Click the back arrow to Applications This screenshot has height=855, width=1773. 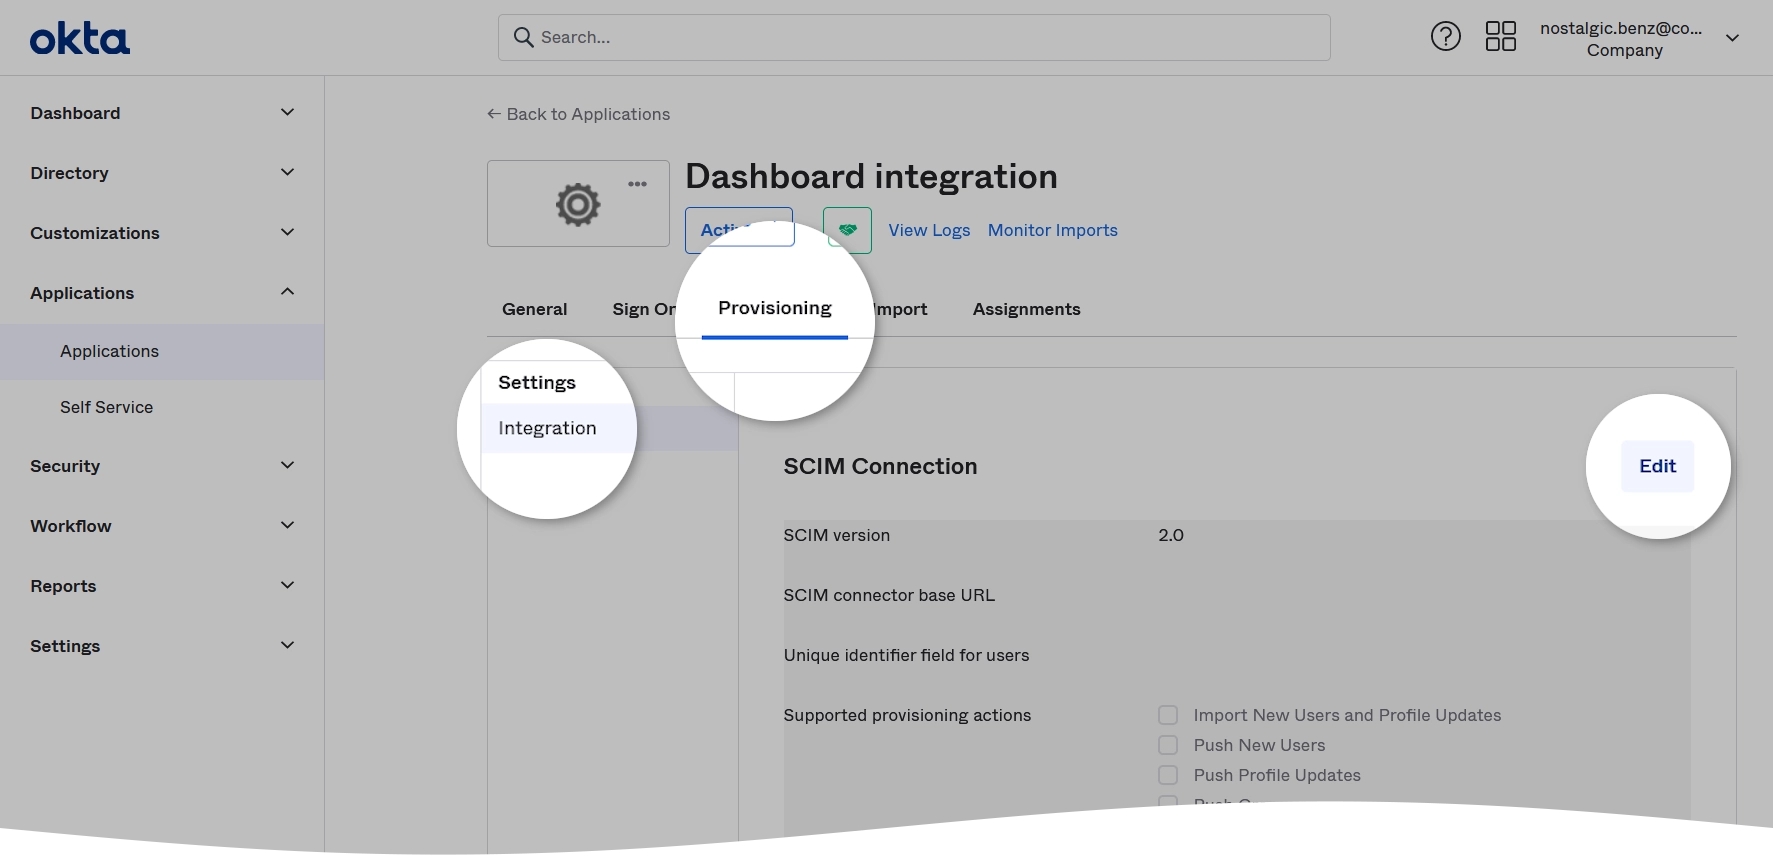point(494,114)
